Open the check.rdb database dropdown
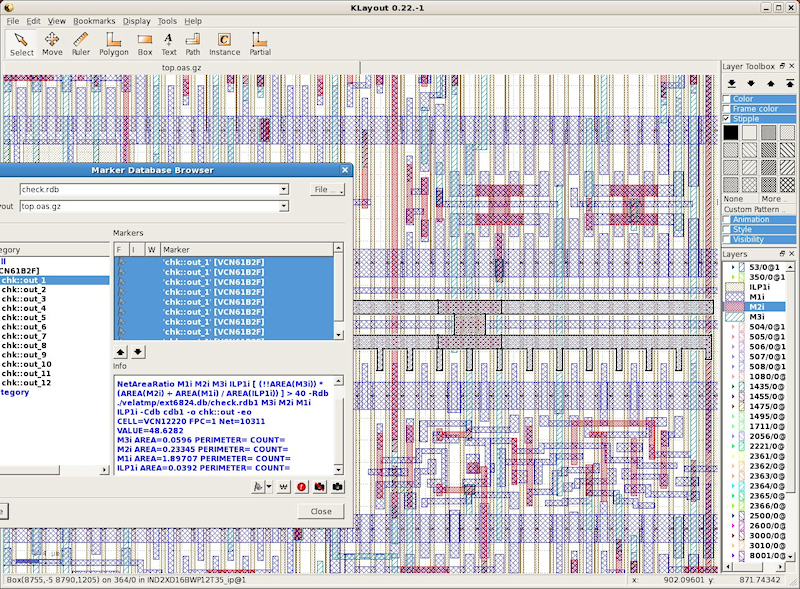800x589 pixels. [284, 189]
